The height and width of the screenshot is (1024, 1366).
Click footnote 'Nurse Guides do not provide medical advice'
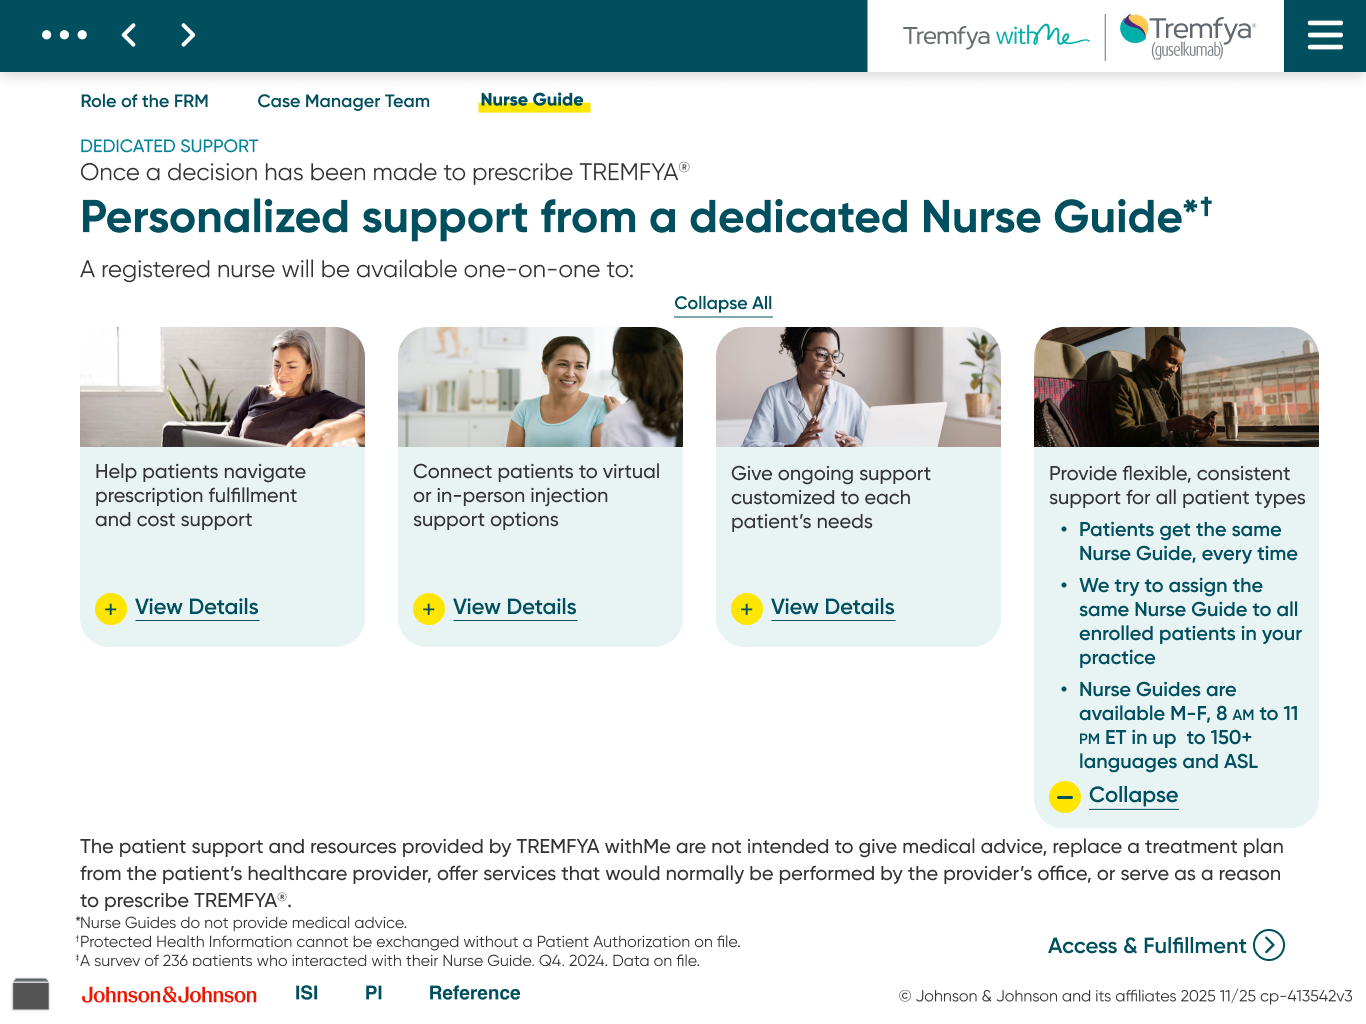(242, 923)
